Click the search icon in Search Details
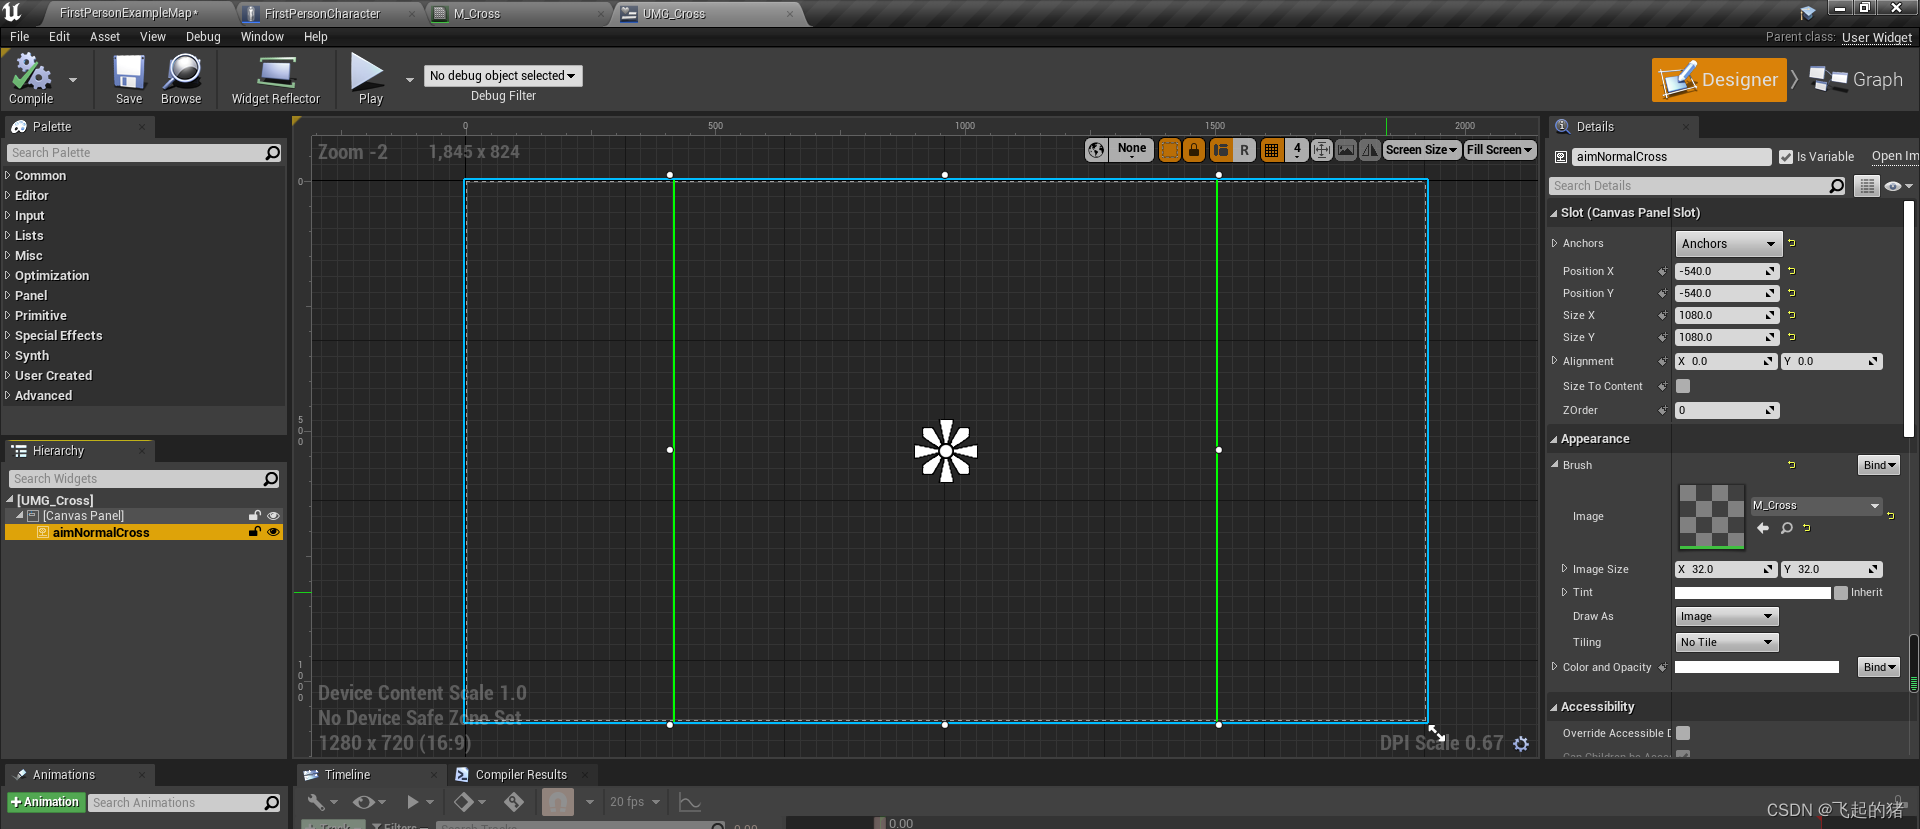 pyautogui.click(x=1836, y=186)
